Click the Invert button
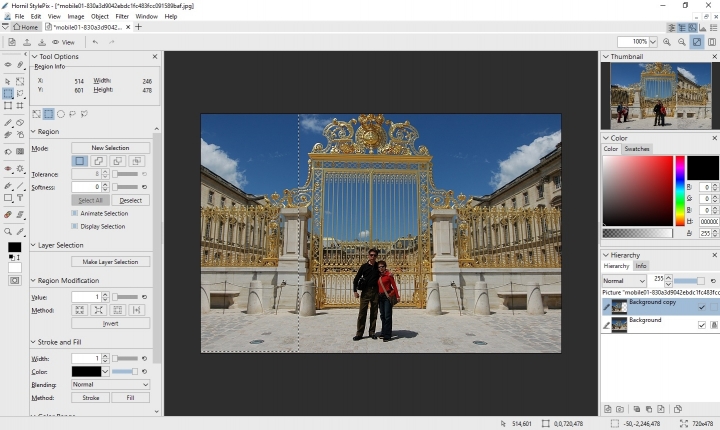 click(x=111, y=323)
